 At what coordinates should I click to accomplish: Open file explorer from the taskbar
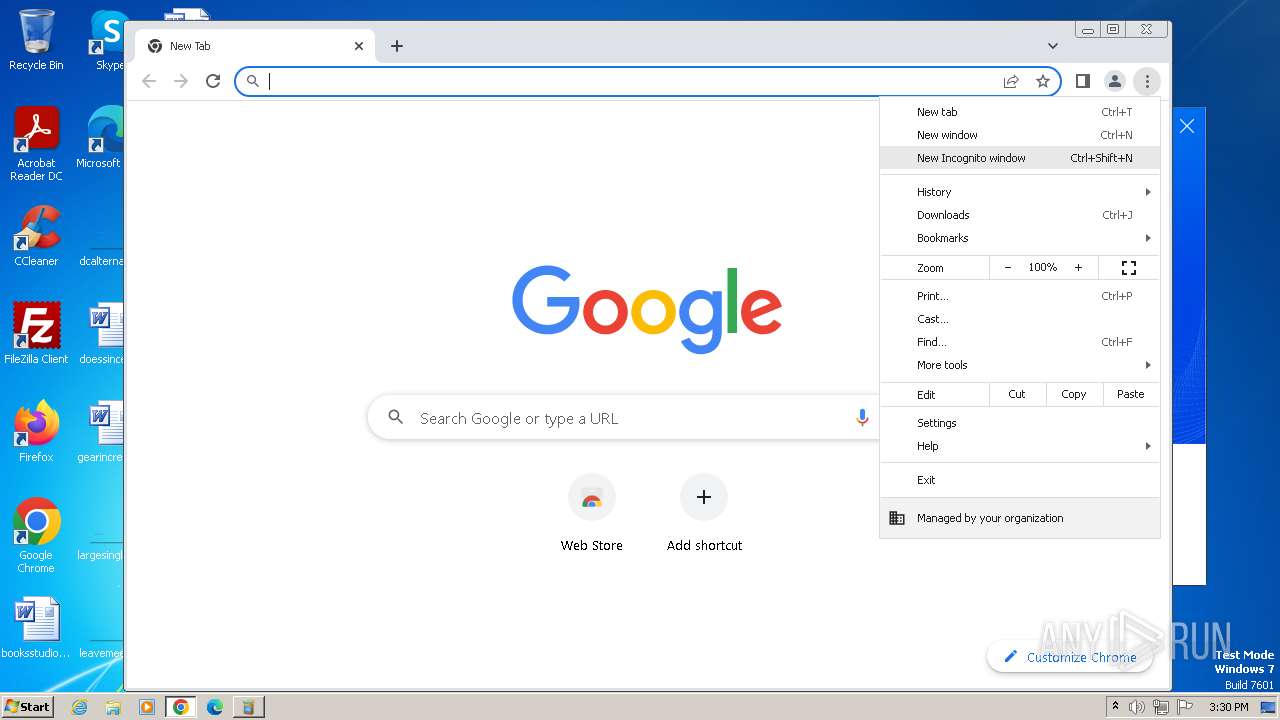click(113, 707)
